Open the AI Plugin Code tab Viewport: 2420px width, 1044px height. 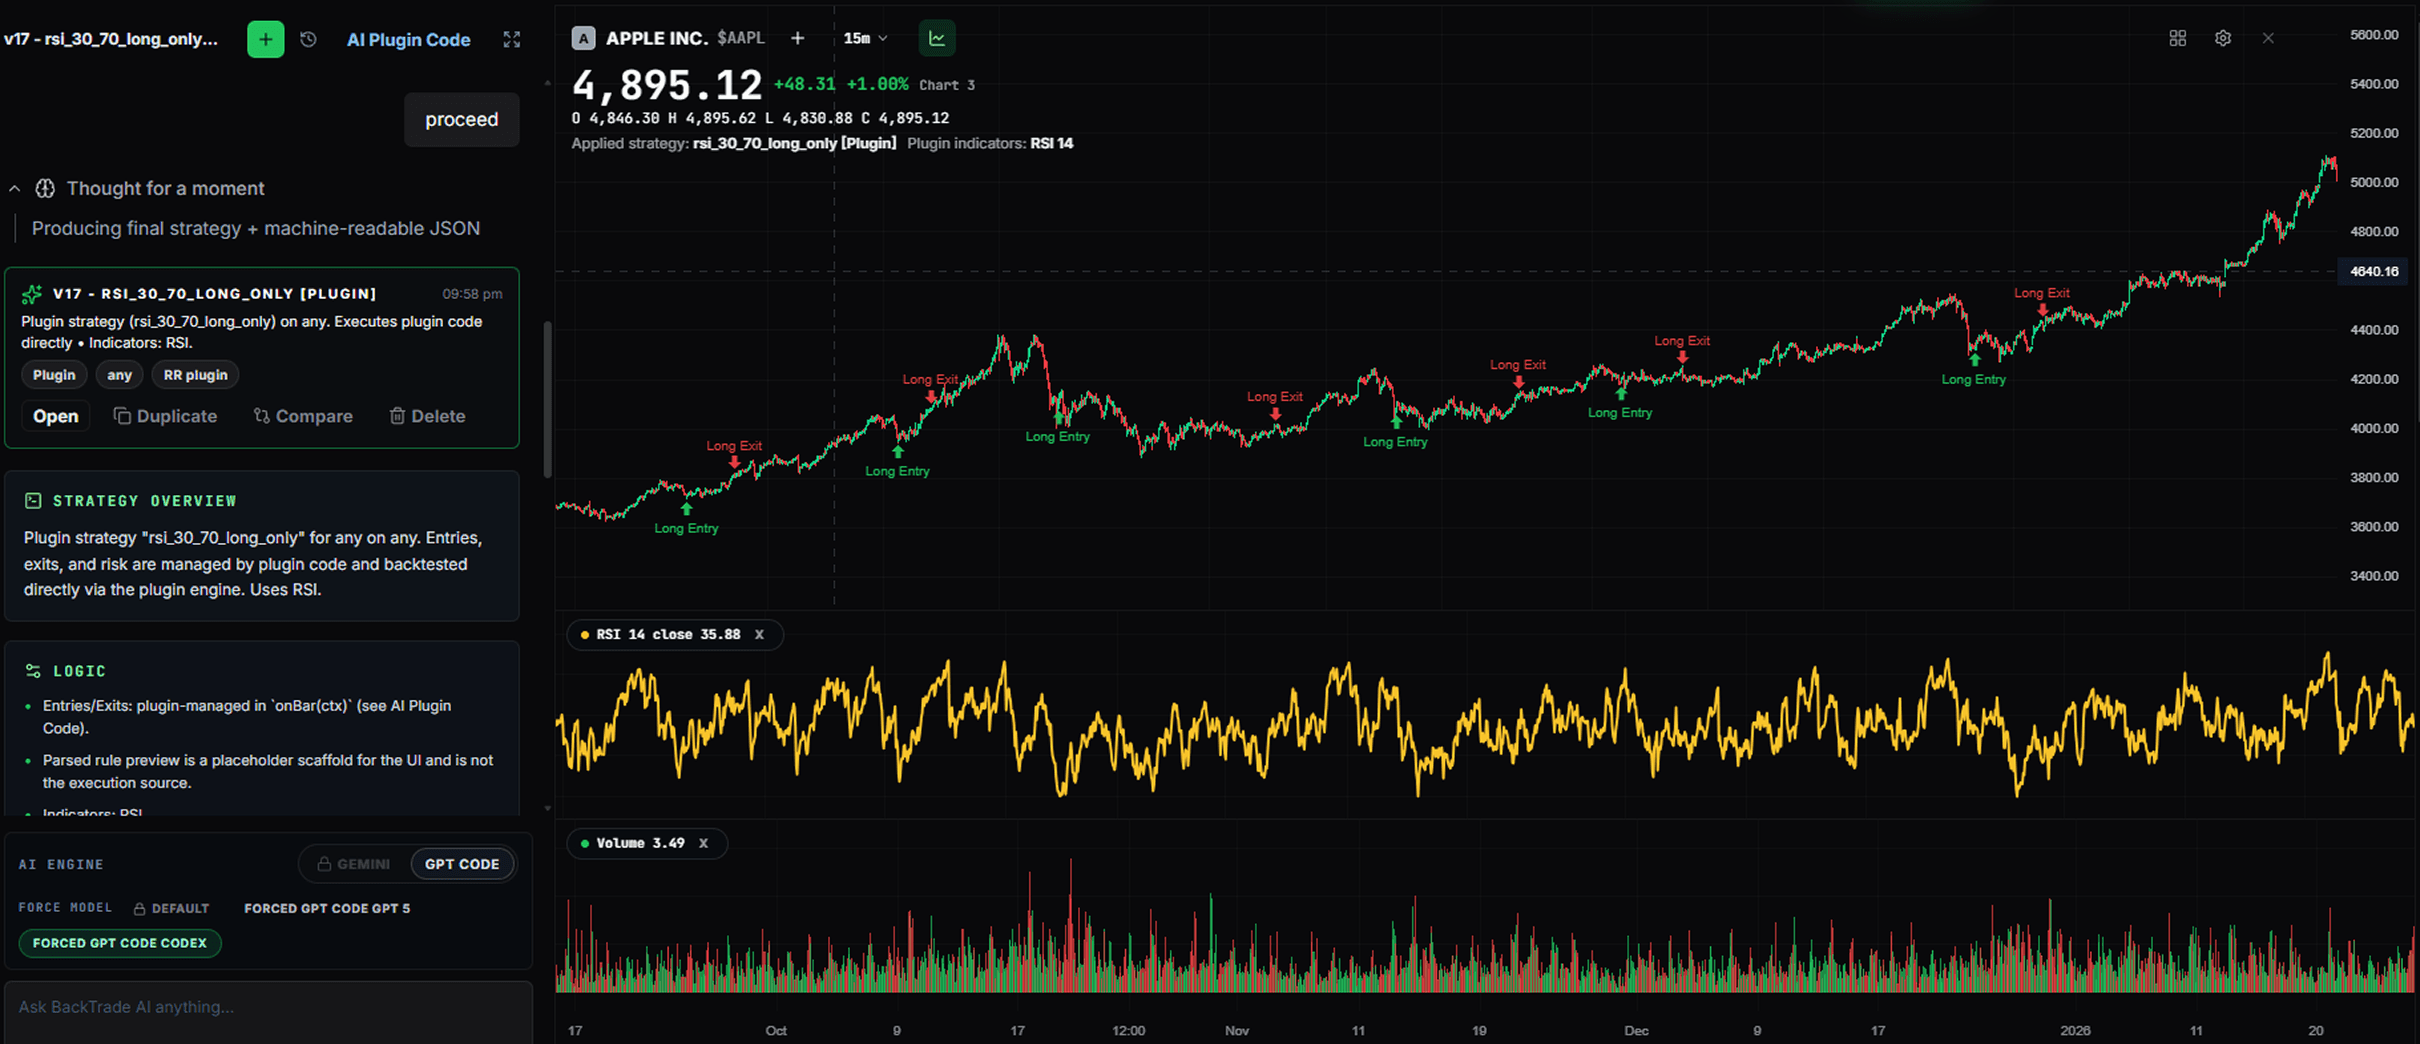coord(408,40)
